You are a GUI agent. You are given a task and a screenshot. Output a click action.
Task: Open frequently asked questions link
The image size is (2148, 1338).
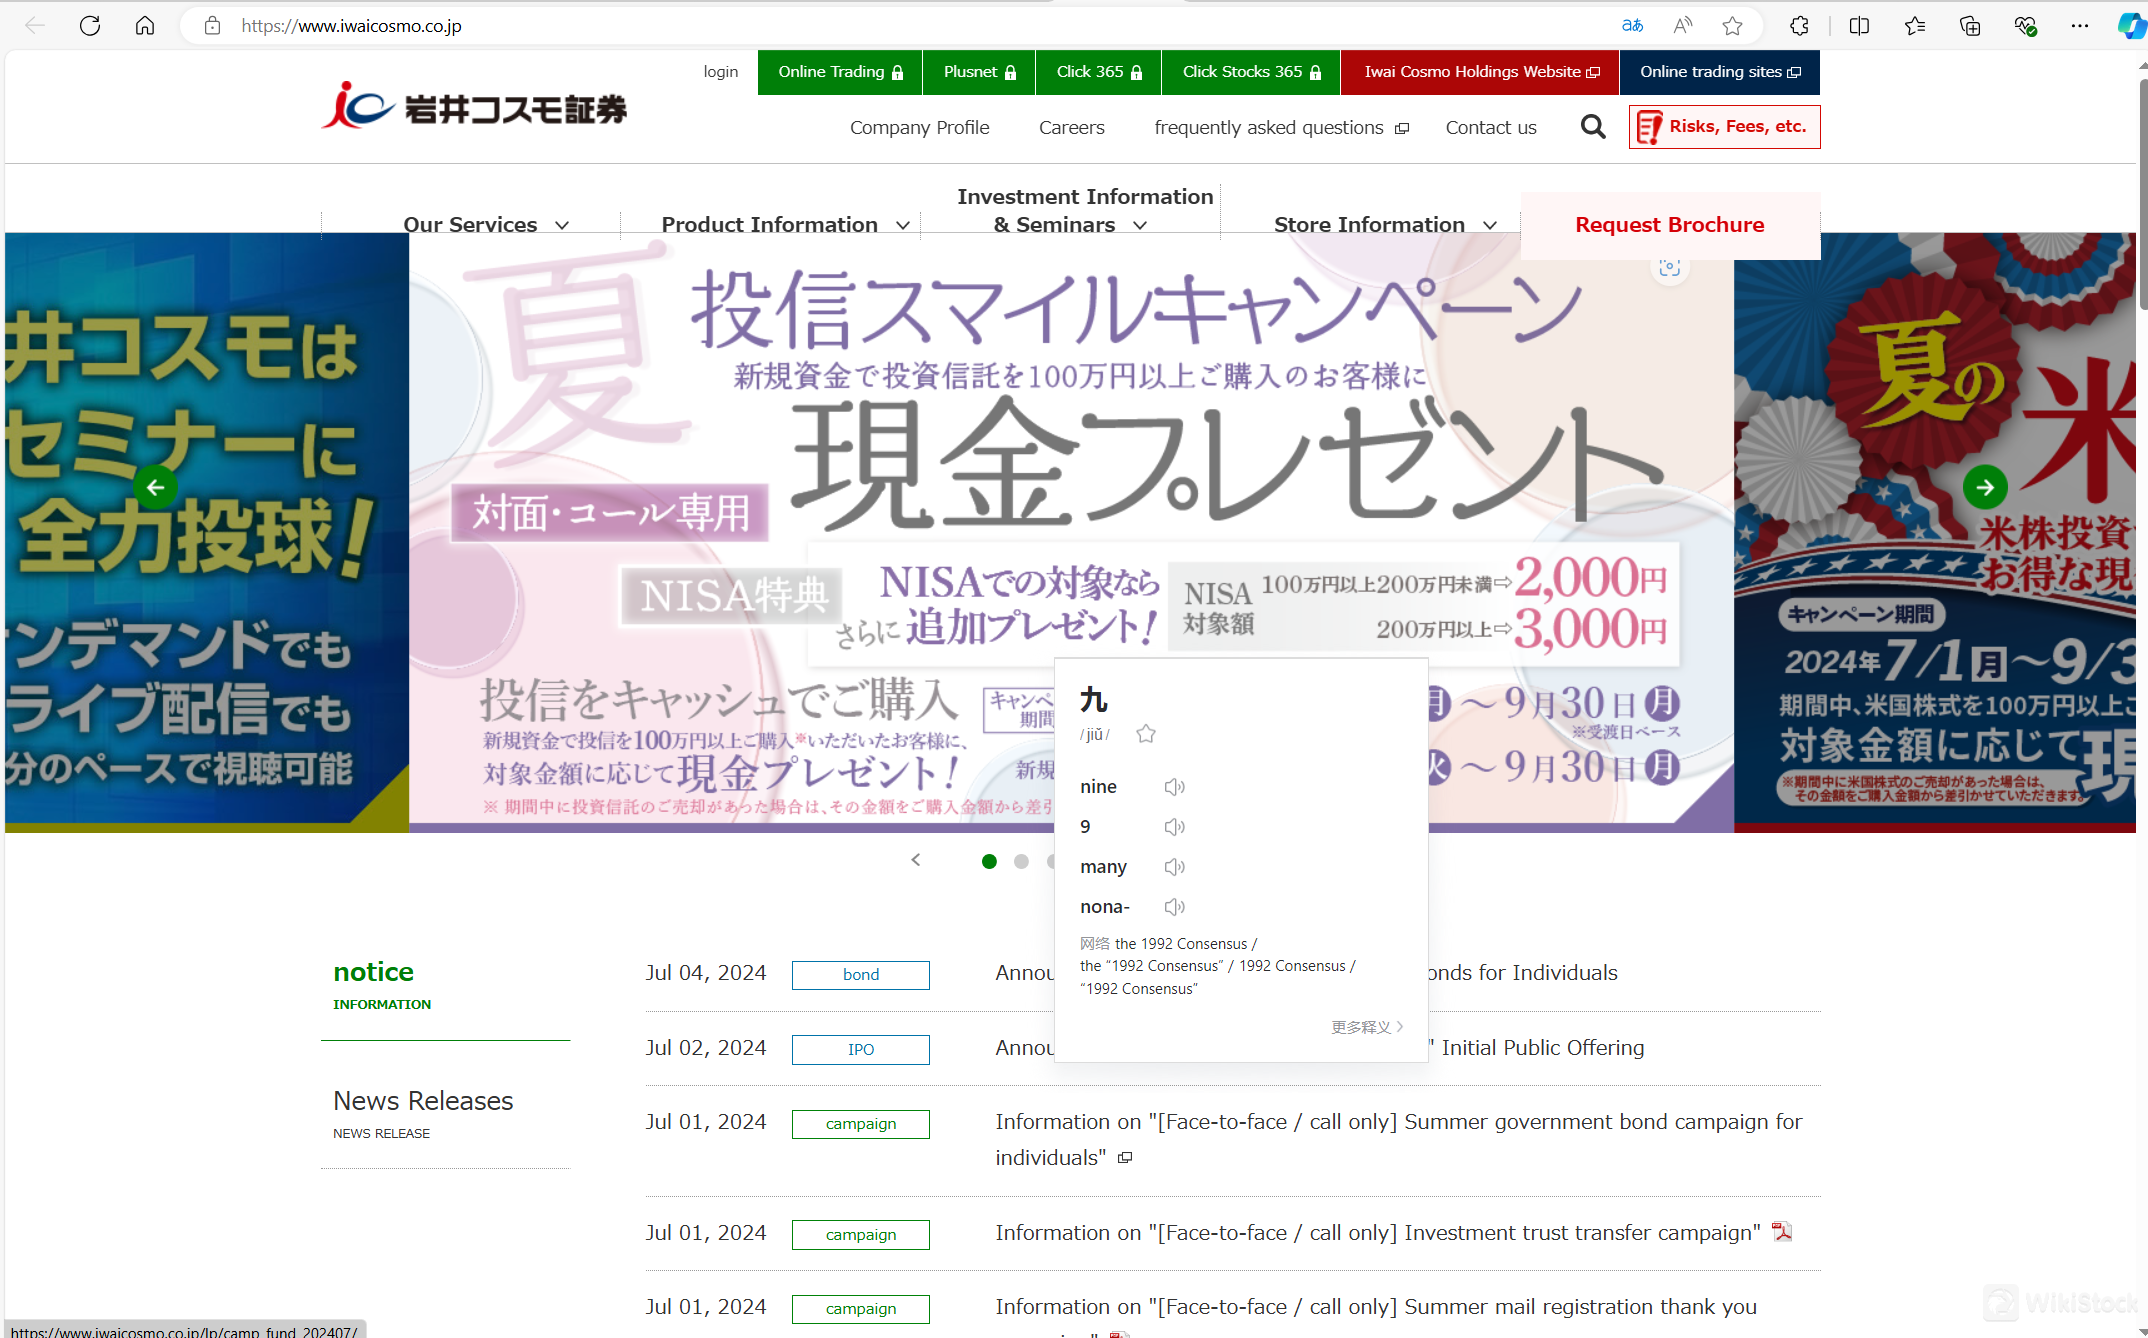coord(1281,127)
